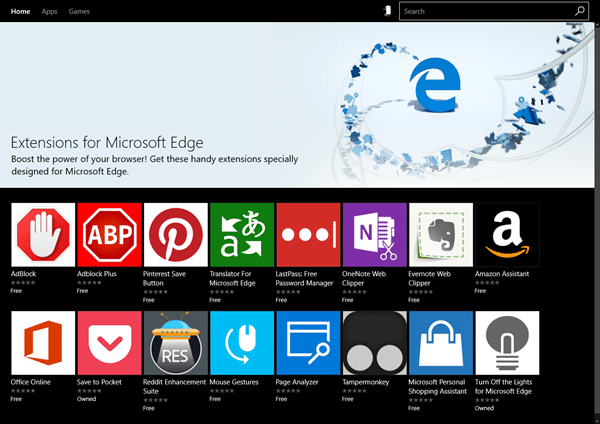600x424 pixels.
Task: Click the Mouse Gestures title text
Action: (x=234, y=382)
